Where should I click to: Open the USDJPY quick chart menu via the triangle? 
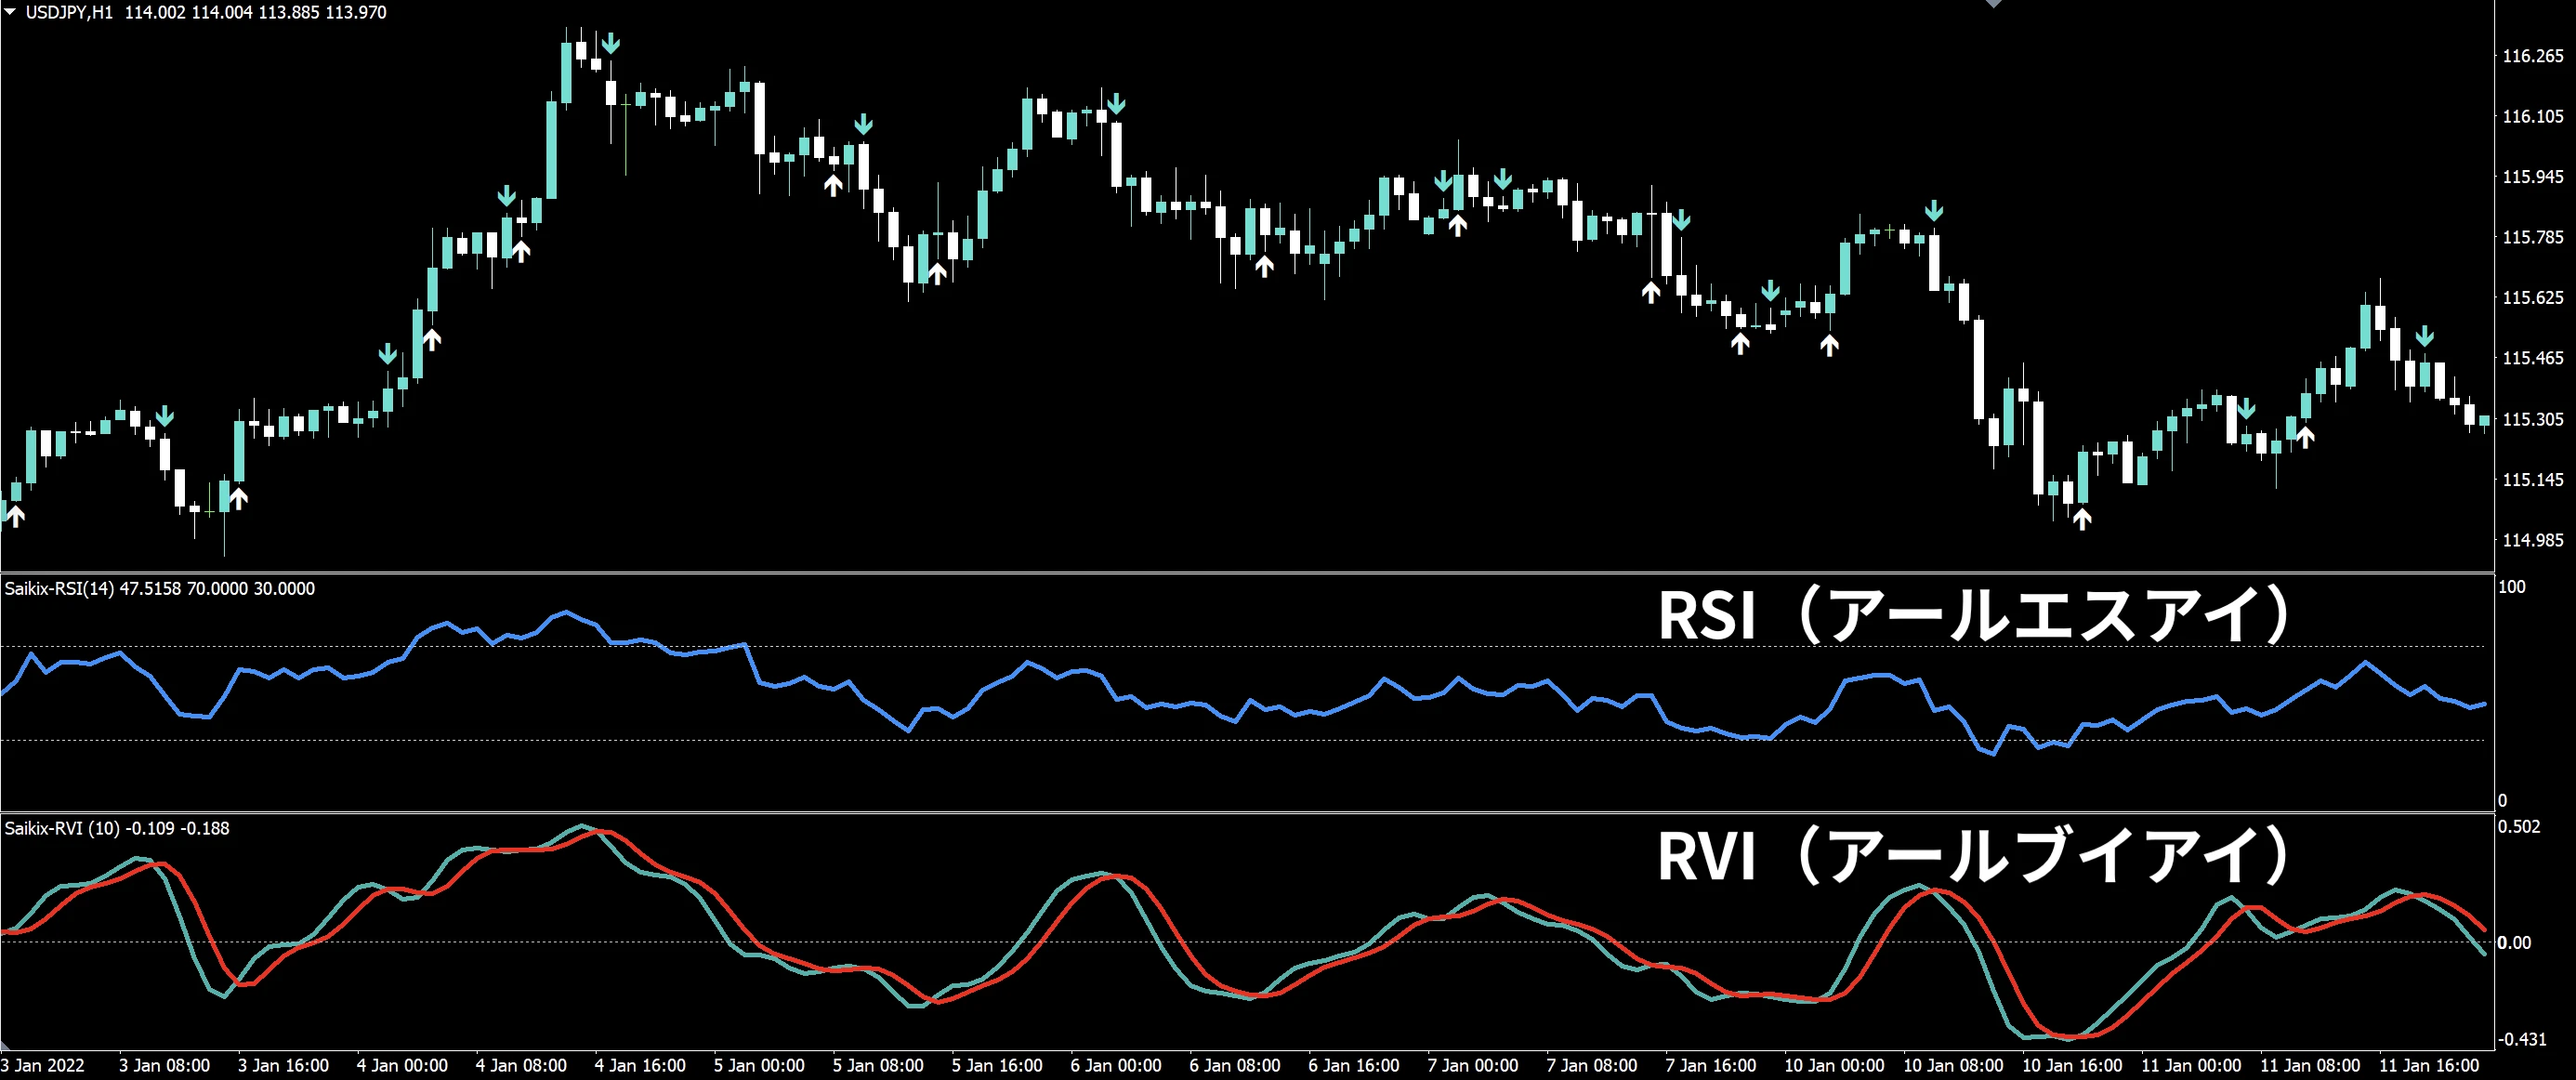[x=10, y=13]
